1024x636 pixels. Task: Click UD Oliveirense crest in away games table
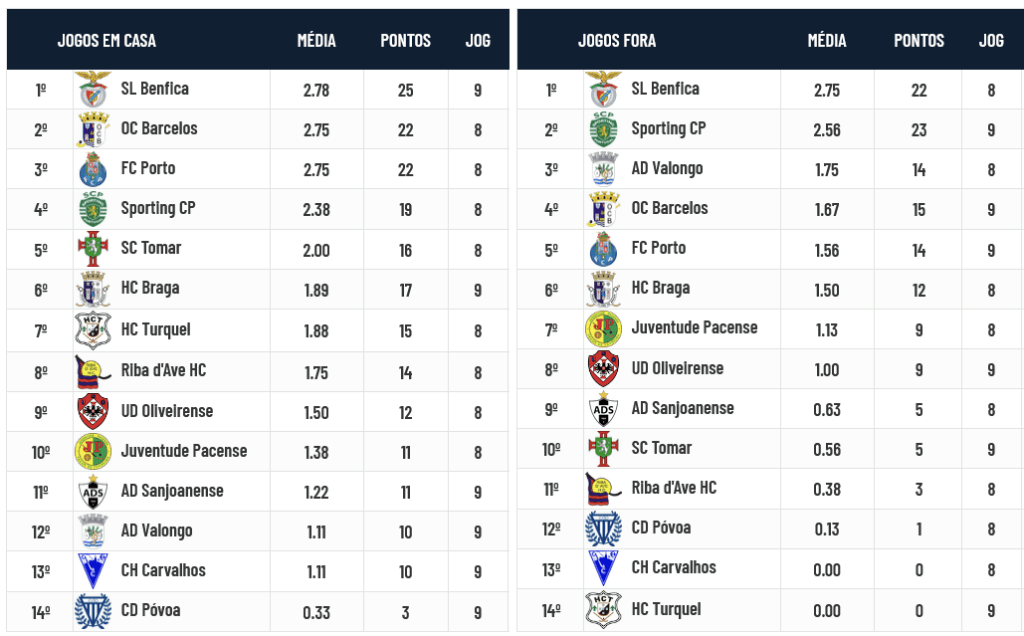(603, 369)
